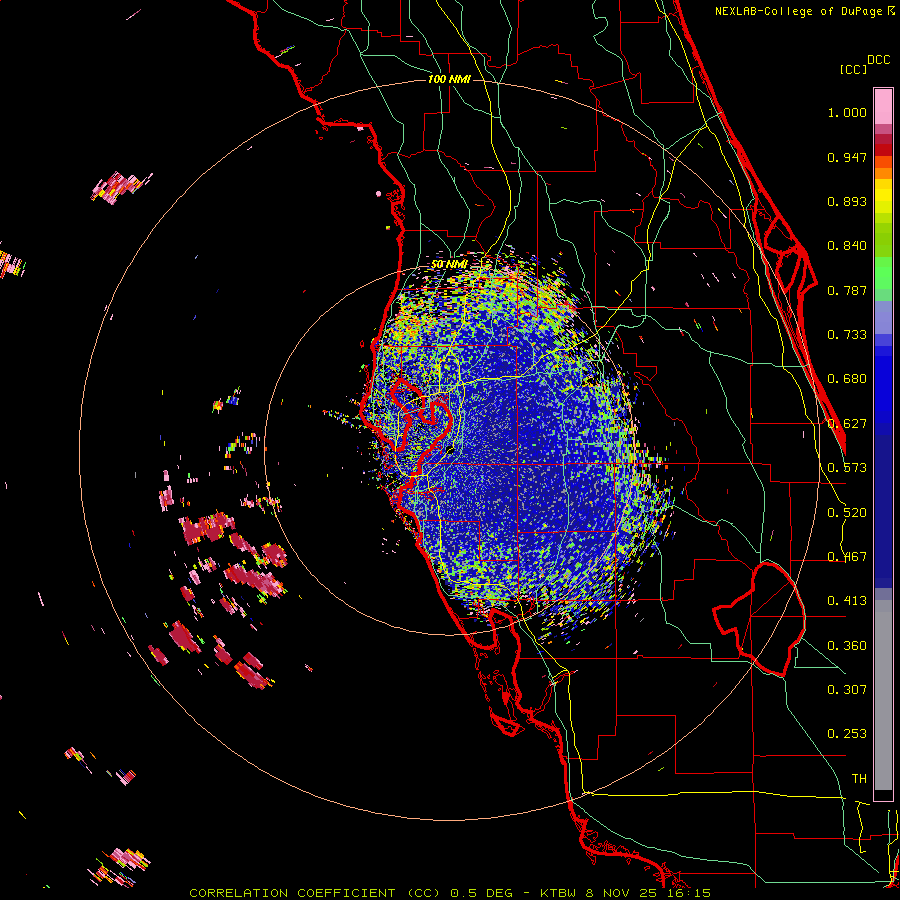Click the red Lake Okeechobee outline
The image size is (900, 900).
pyautogui.click(x=759, y=619)
